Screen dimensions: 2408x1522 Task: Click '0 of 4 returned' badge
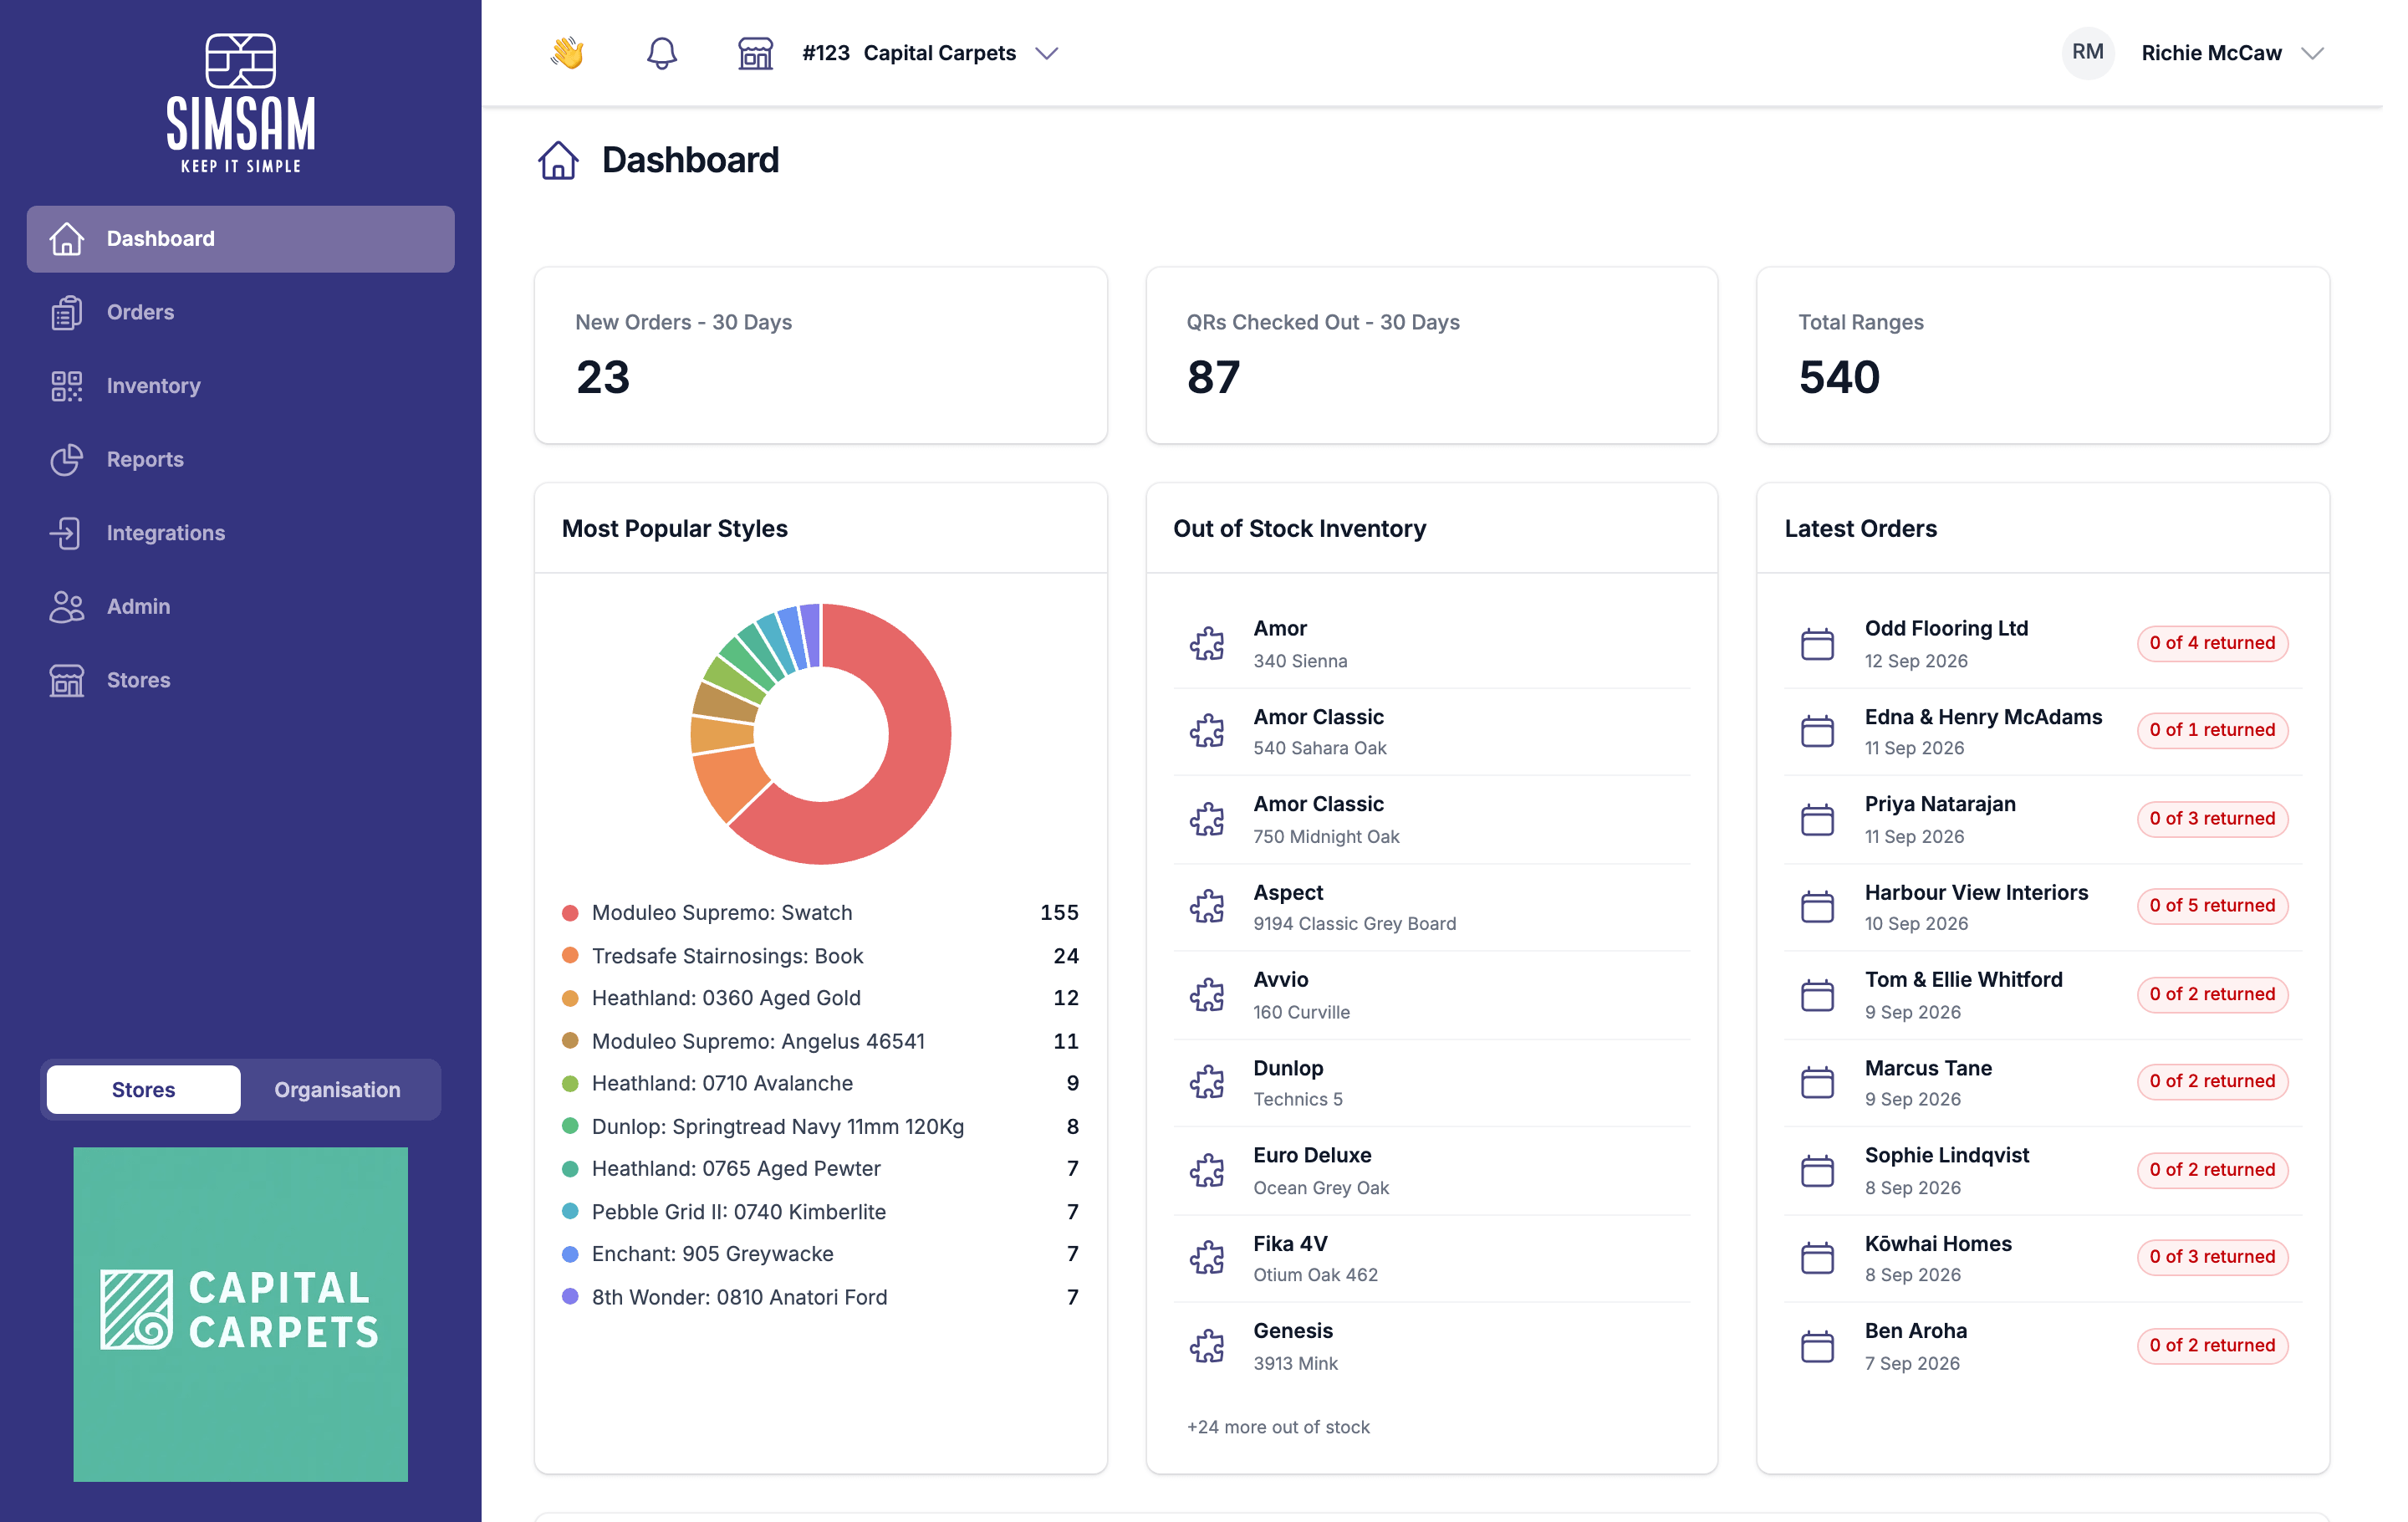2212,643
